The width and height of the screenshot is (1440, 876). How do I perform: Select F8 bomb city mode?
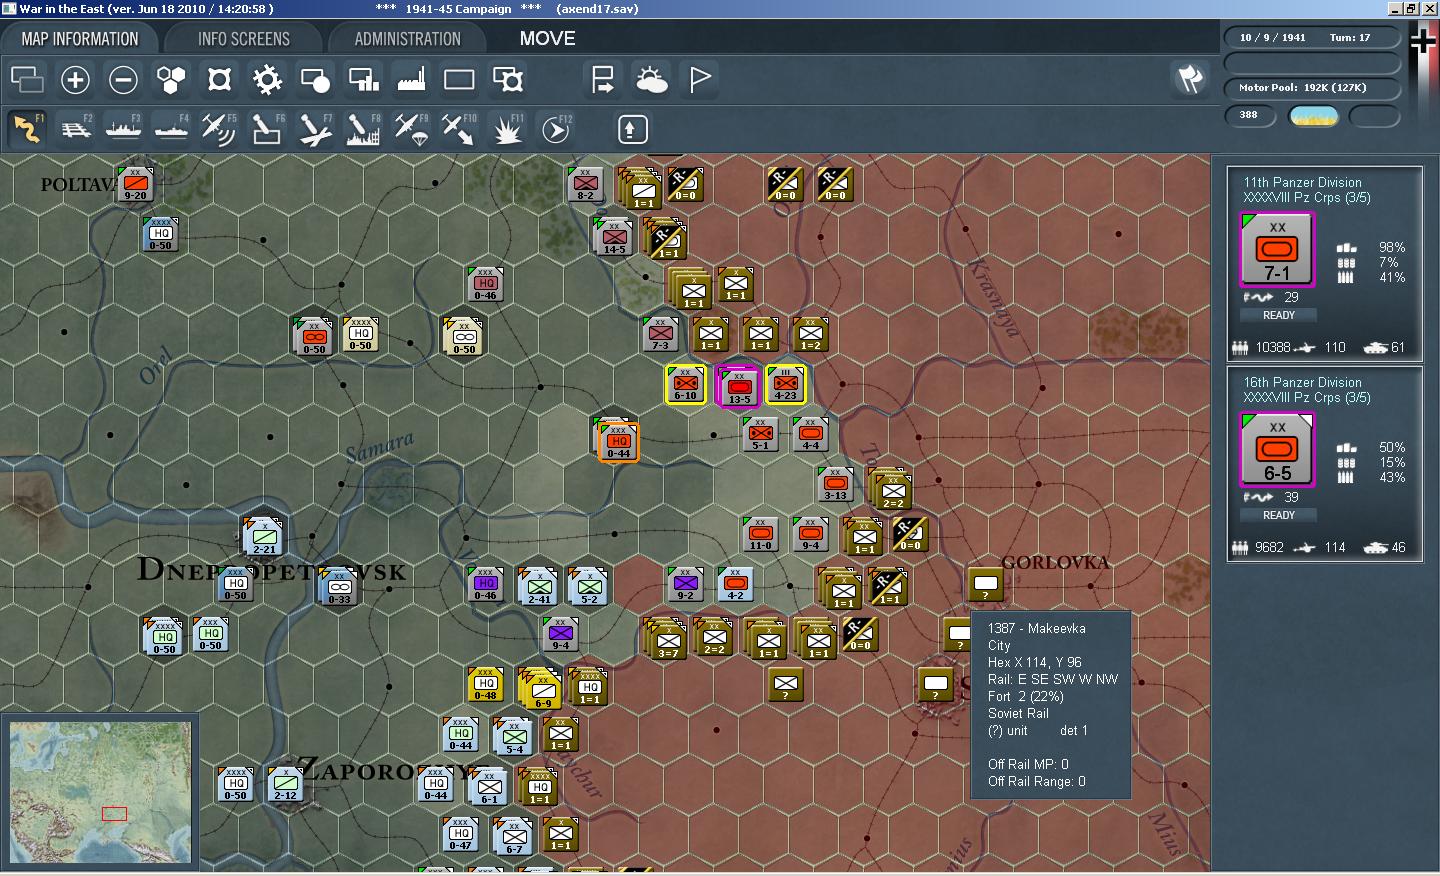pyautogui.click(x=363, y=129)
